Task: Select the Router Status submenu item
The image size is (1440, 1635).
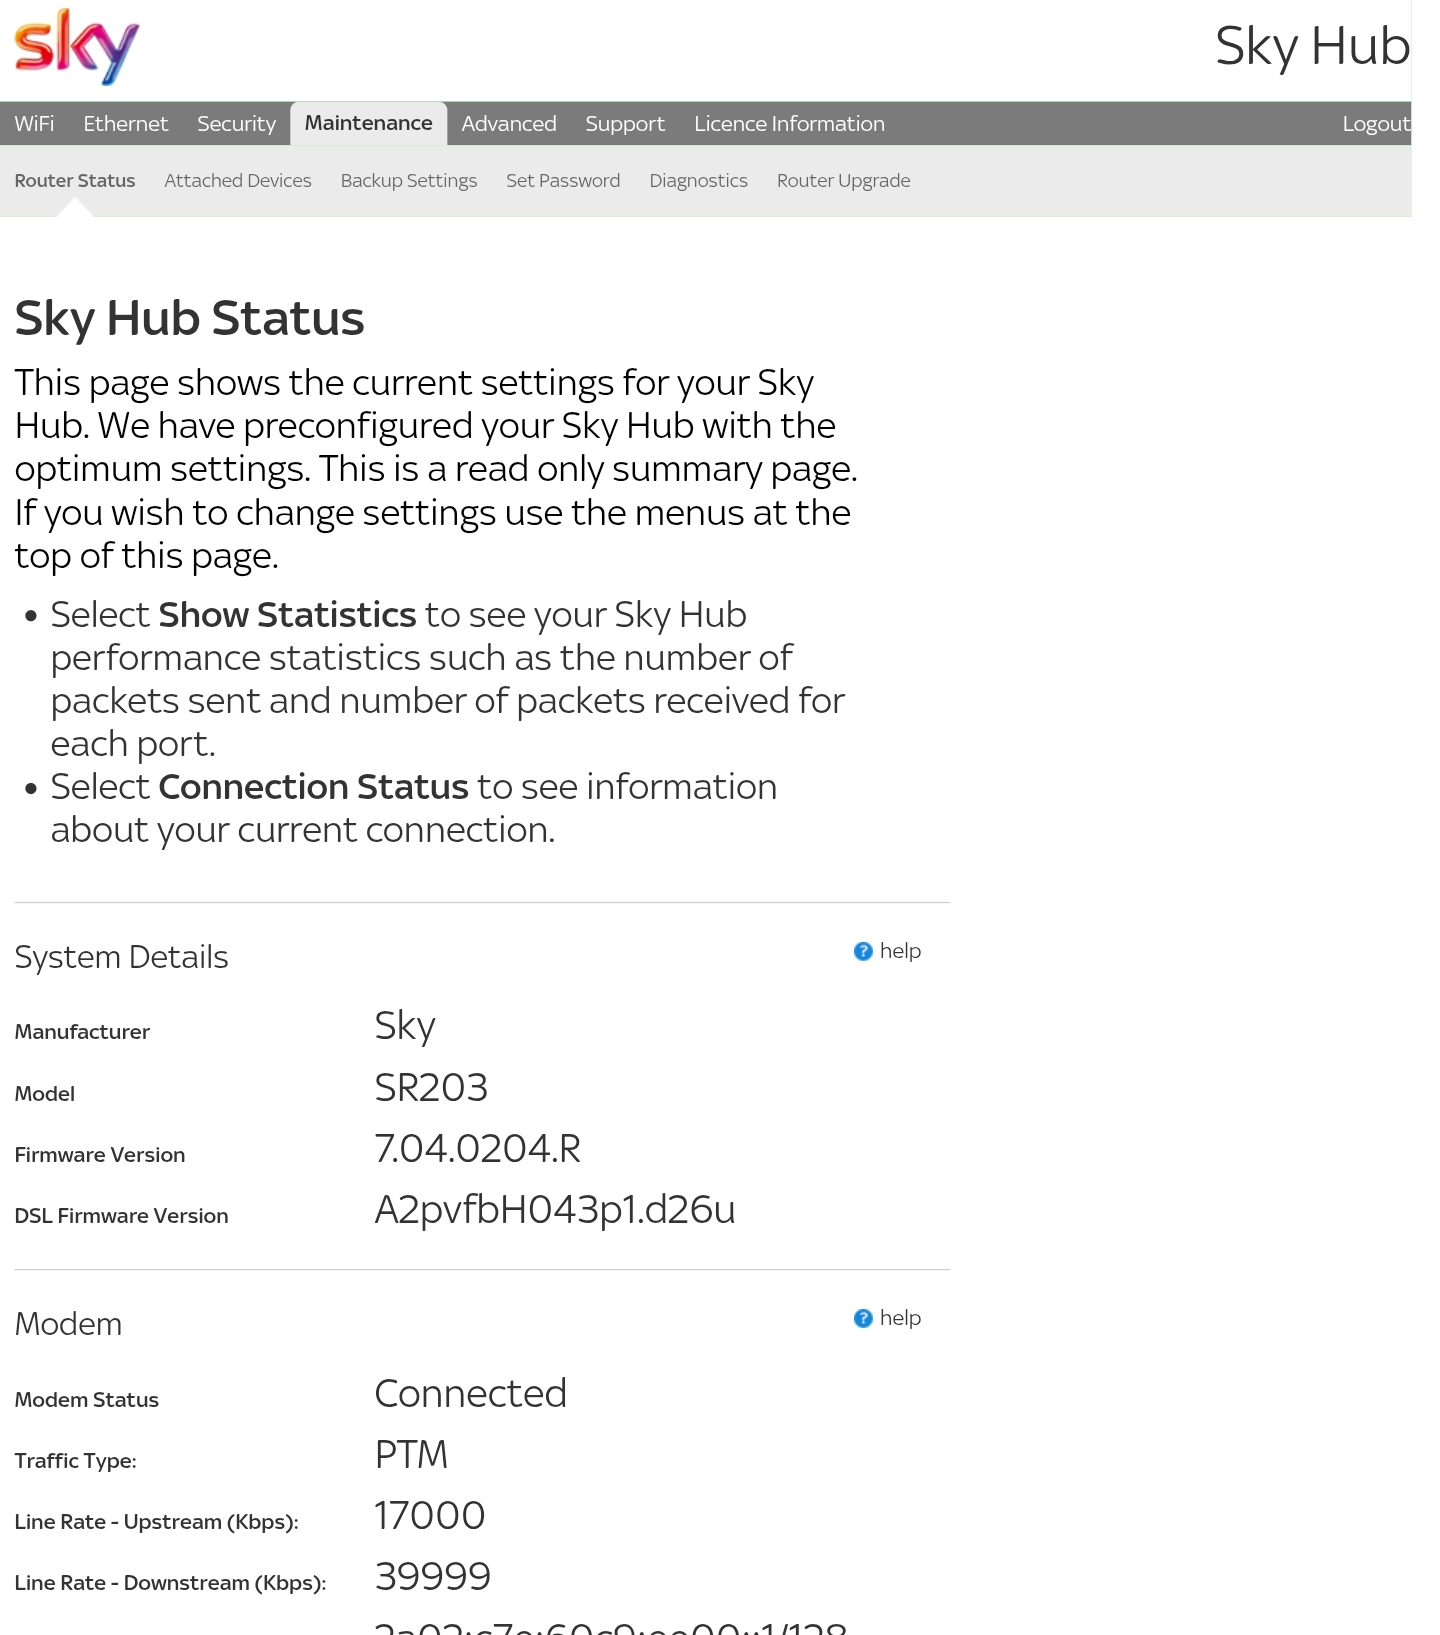Action: click(75, 181)
